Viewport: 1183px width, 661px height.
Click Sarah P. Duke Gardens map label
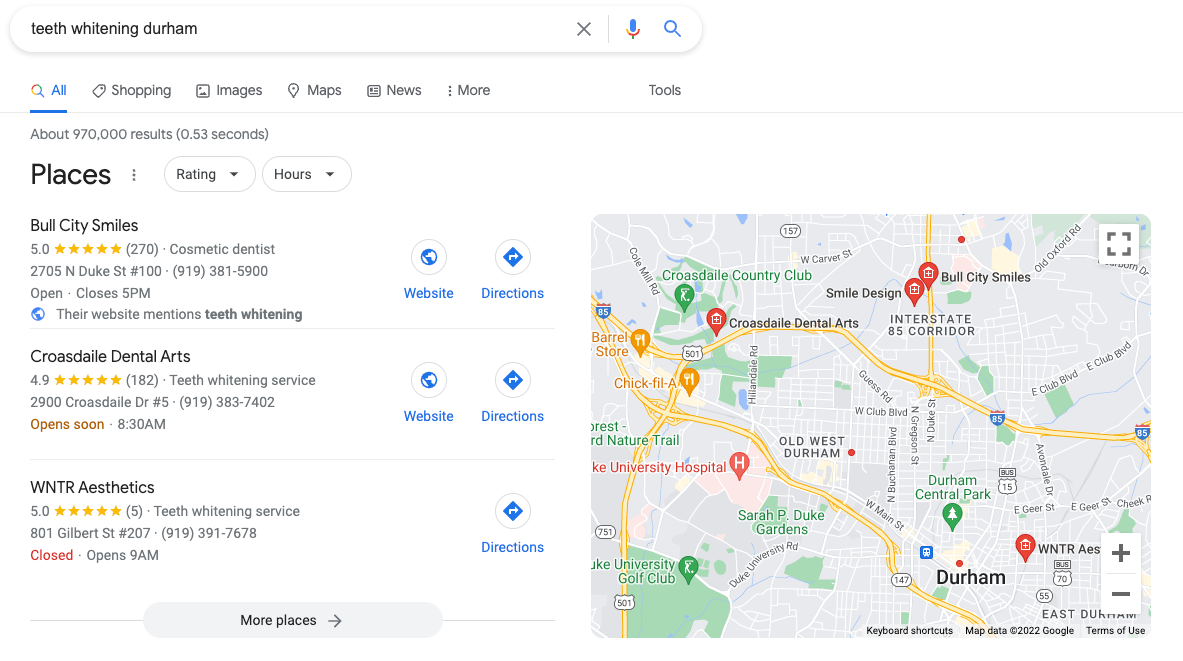781,522
